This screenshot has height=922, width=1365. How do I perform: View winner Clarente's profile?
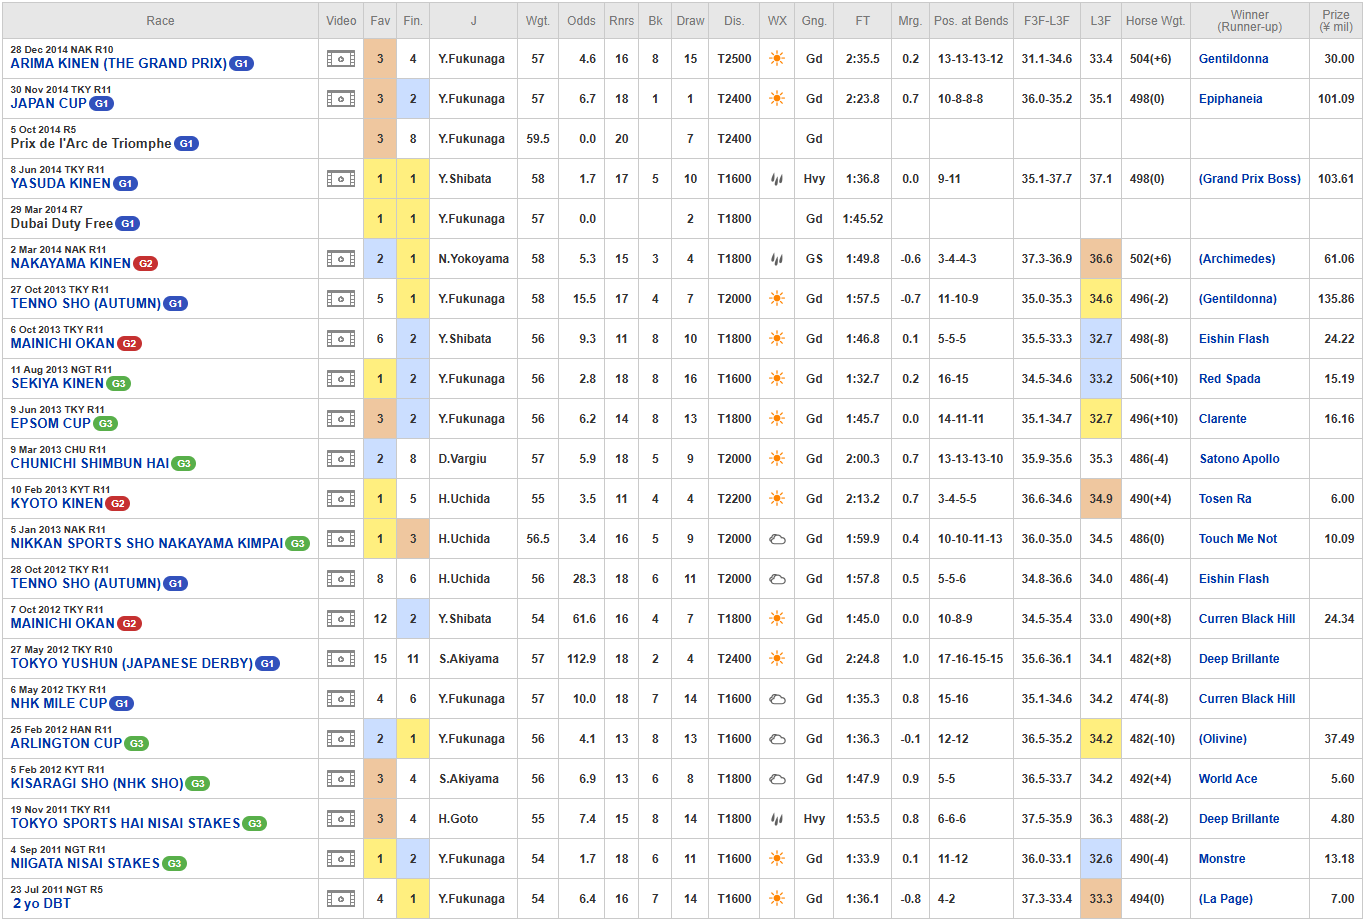pyautogui.click(x=1222, y=419)
